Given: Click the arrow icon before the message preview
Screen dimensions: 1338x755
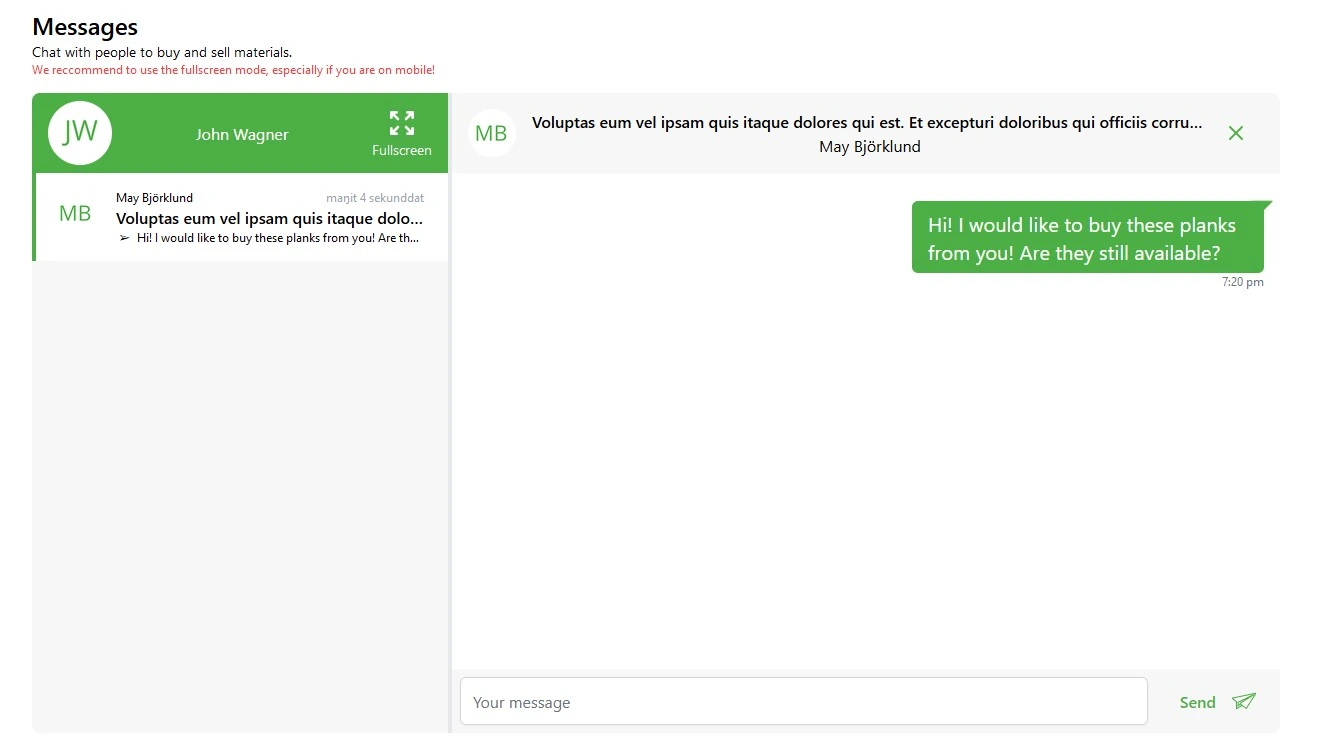Looking at the screenshot, I should [x=124, y=239].
